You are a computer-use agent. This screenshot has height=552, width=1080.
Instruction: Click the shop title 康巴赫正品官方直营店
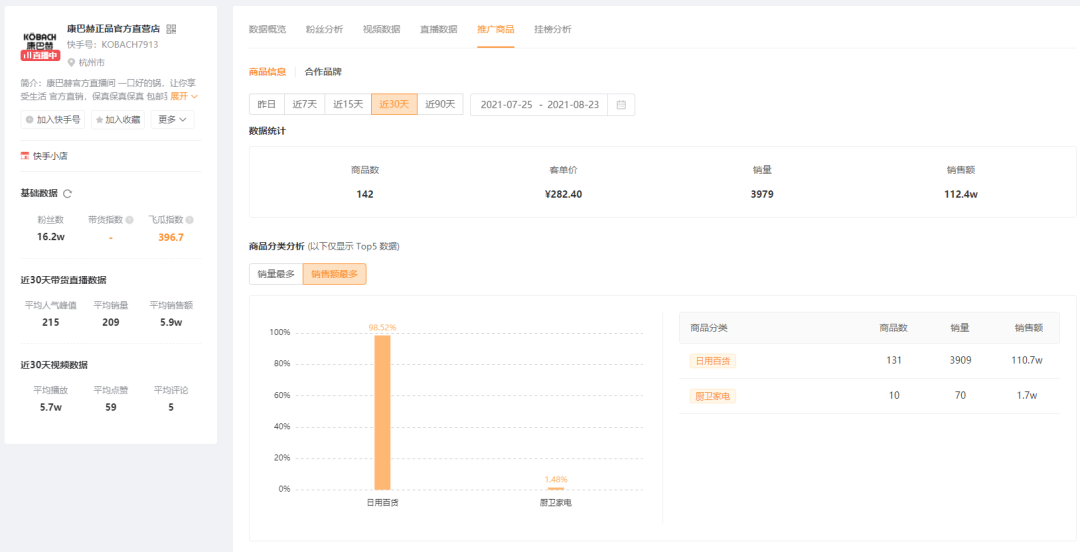[114, 29]
